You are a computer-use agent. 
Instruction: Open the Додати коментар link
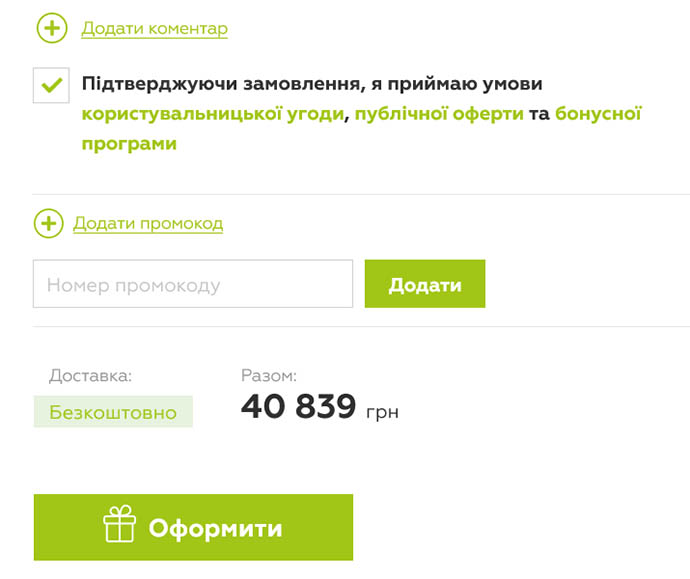(x=154, y=29)
